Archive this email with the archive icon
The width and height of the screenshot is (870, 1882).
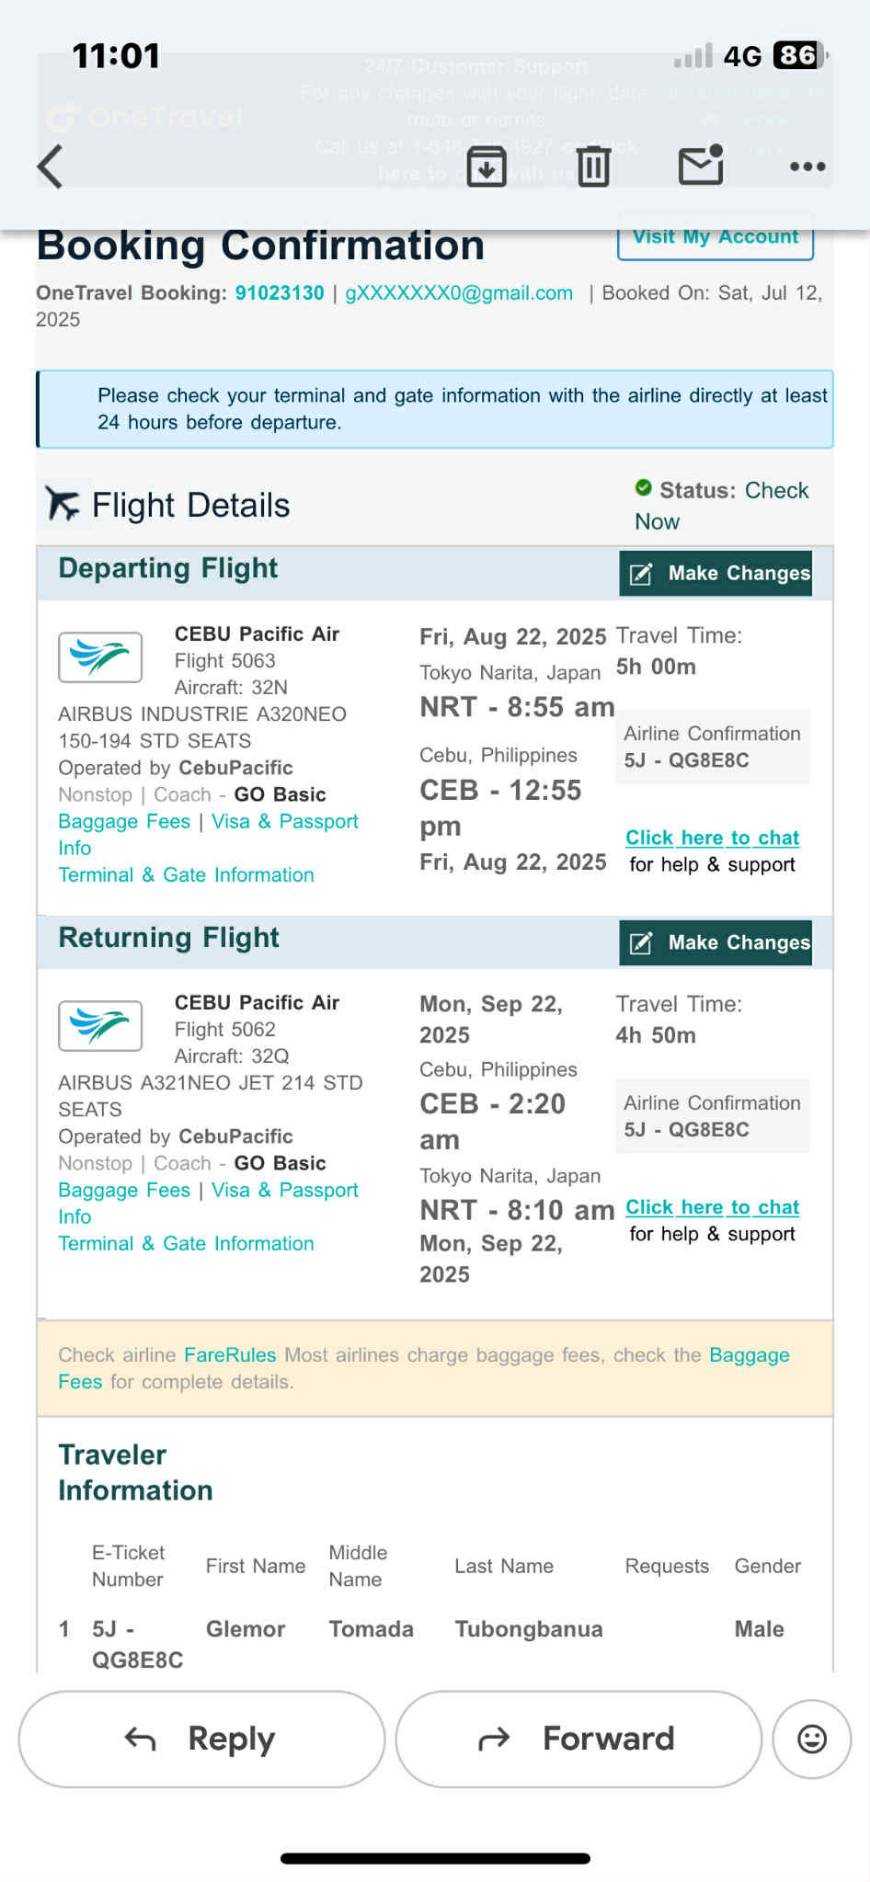pyautogui.click(x=486, y=166)
